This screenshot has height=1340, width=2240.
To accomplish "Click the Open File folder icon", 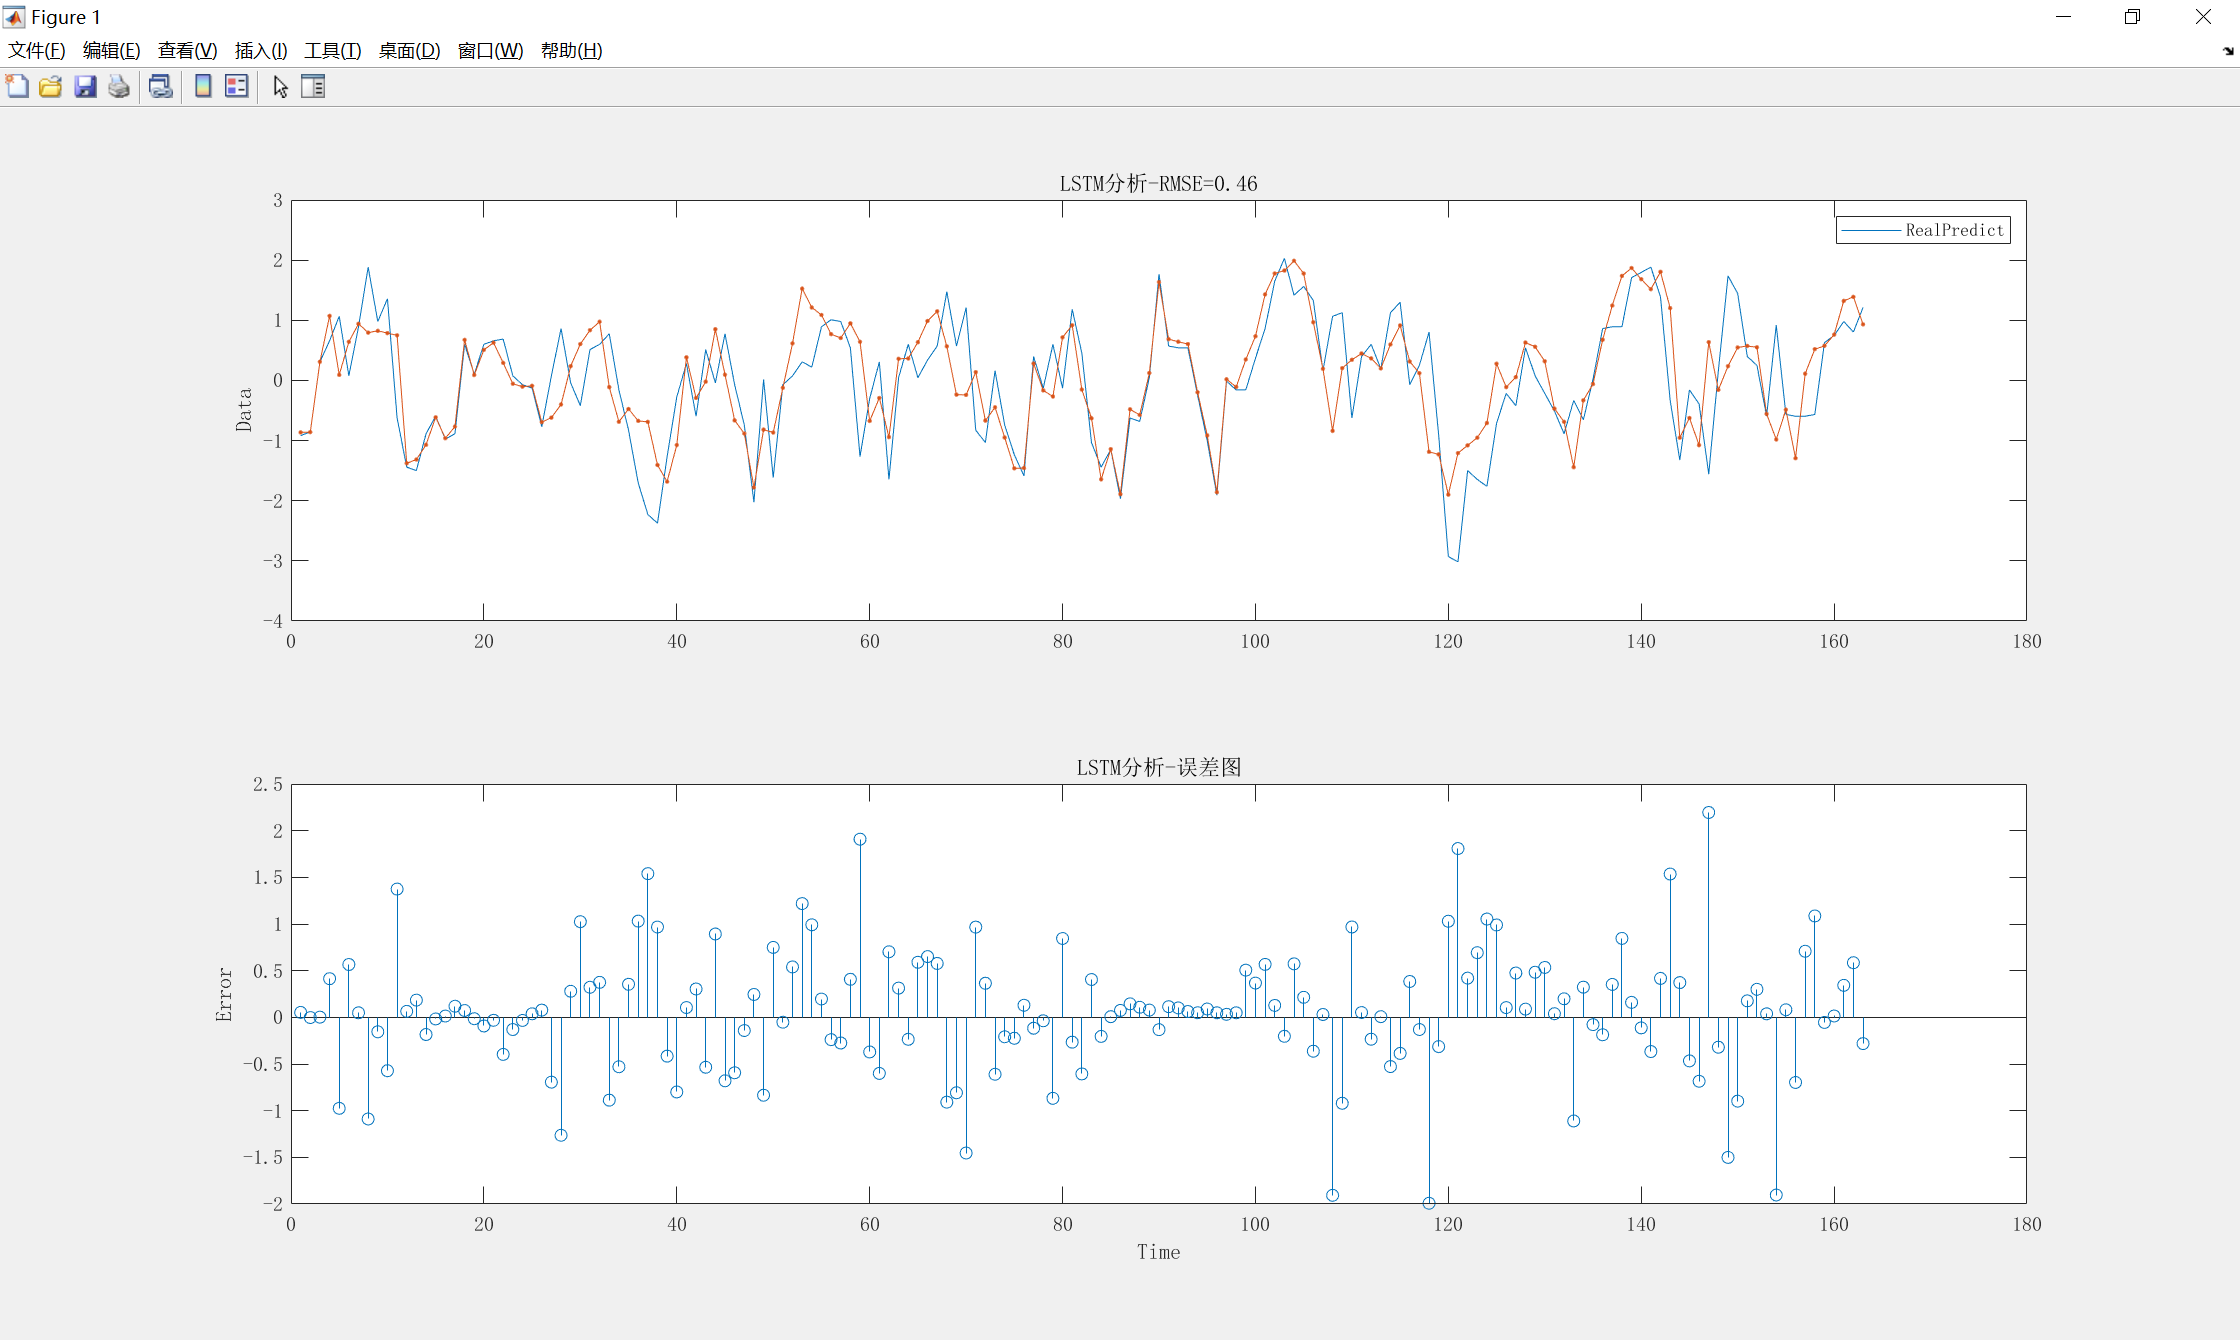I will click(x=51, y=87).
